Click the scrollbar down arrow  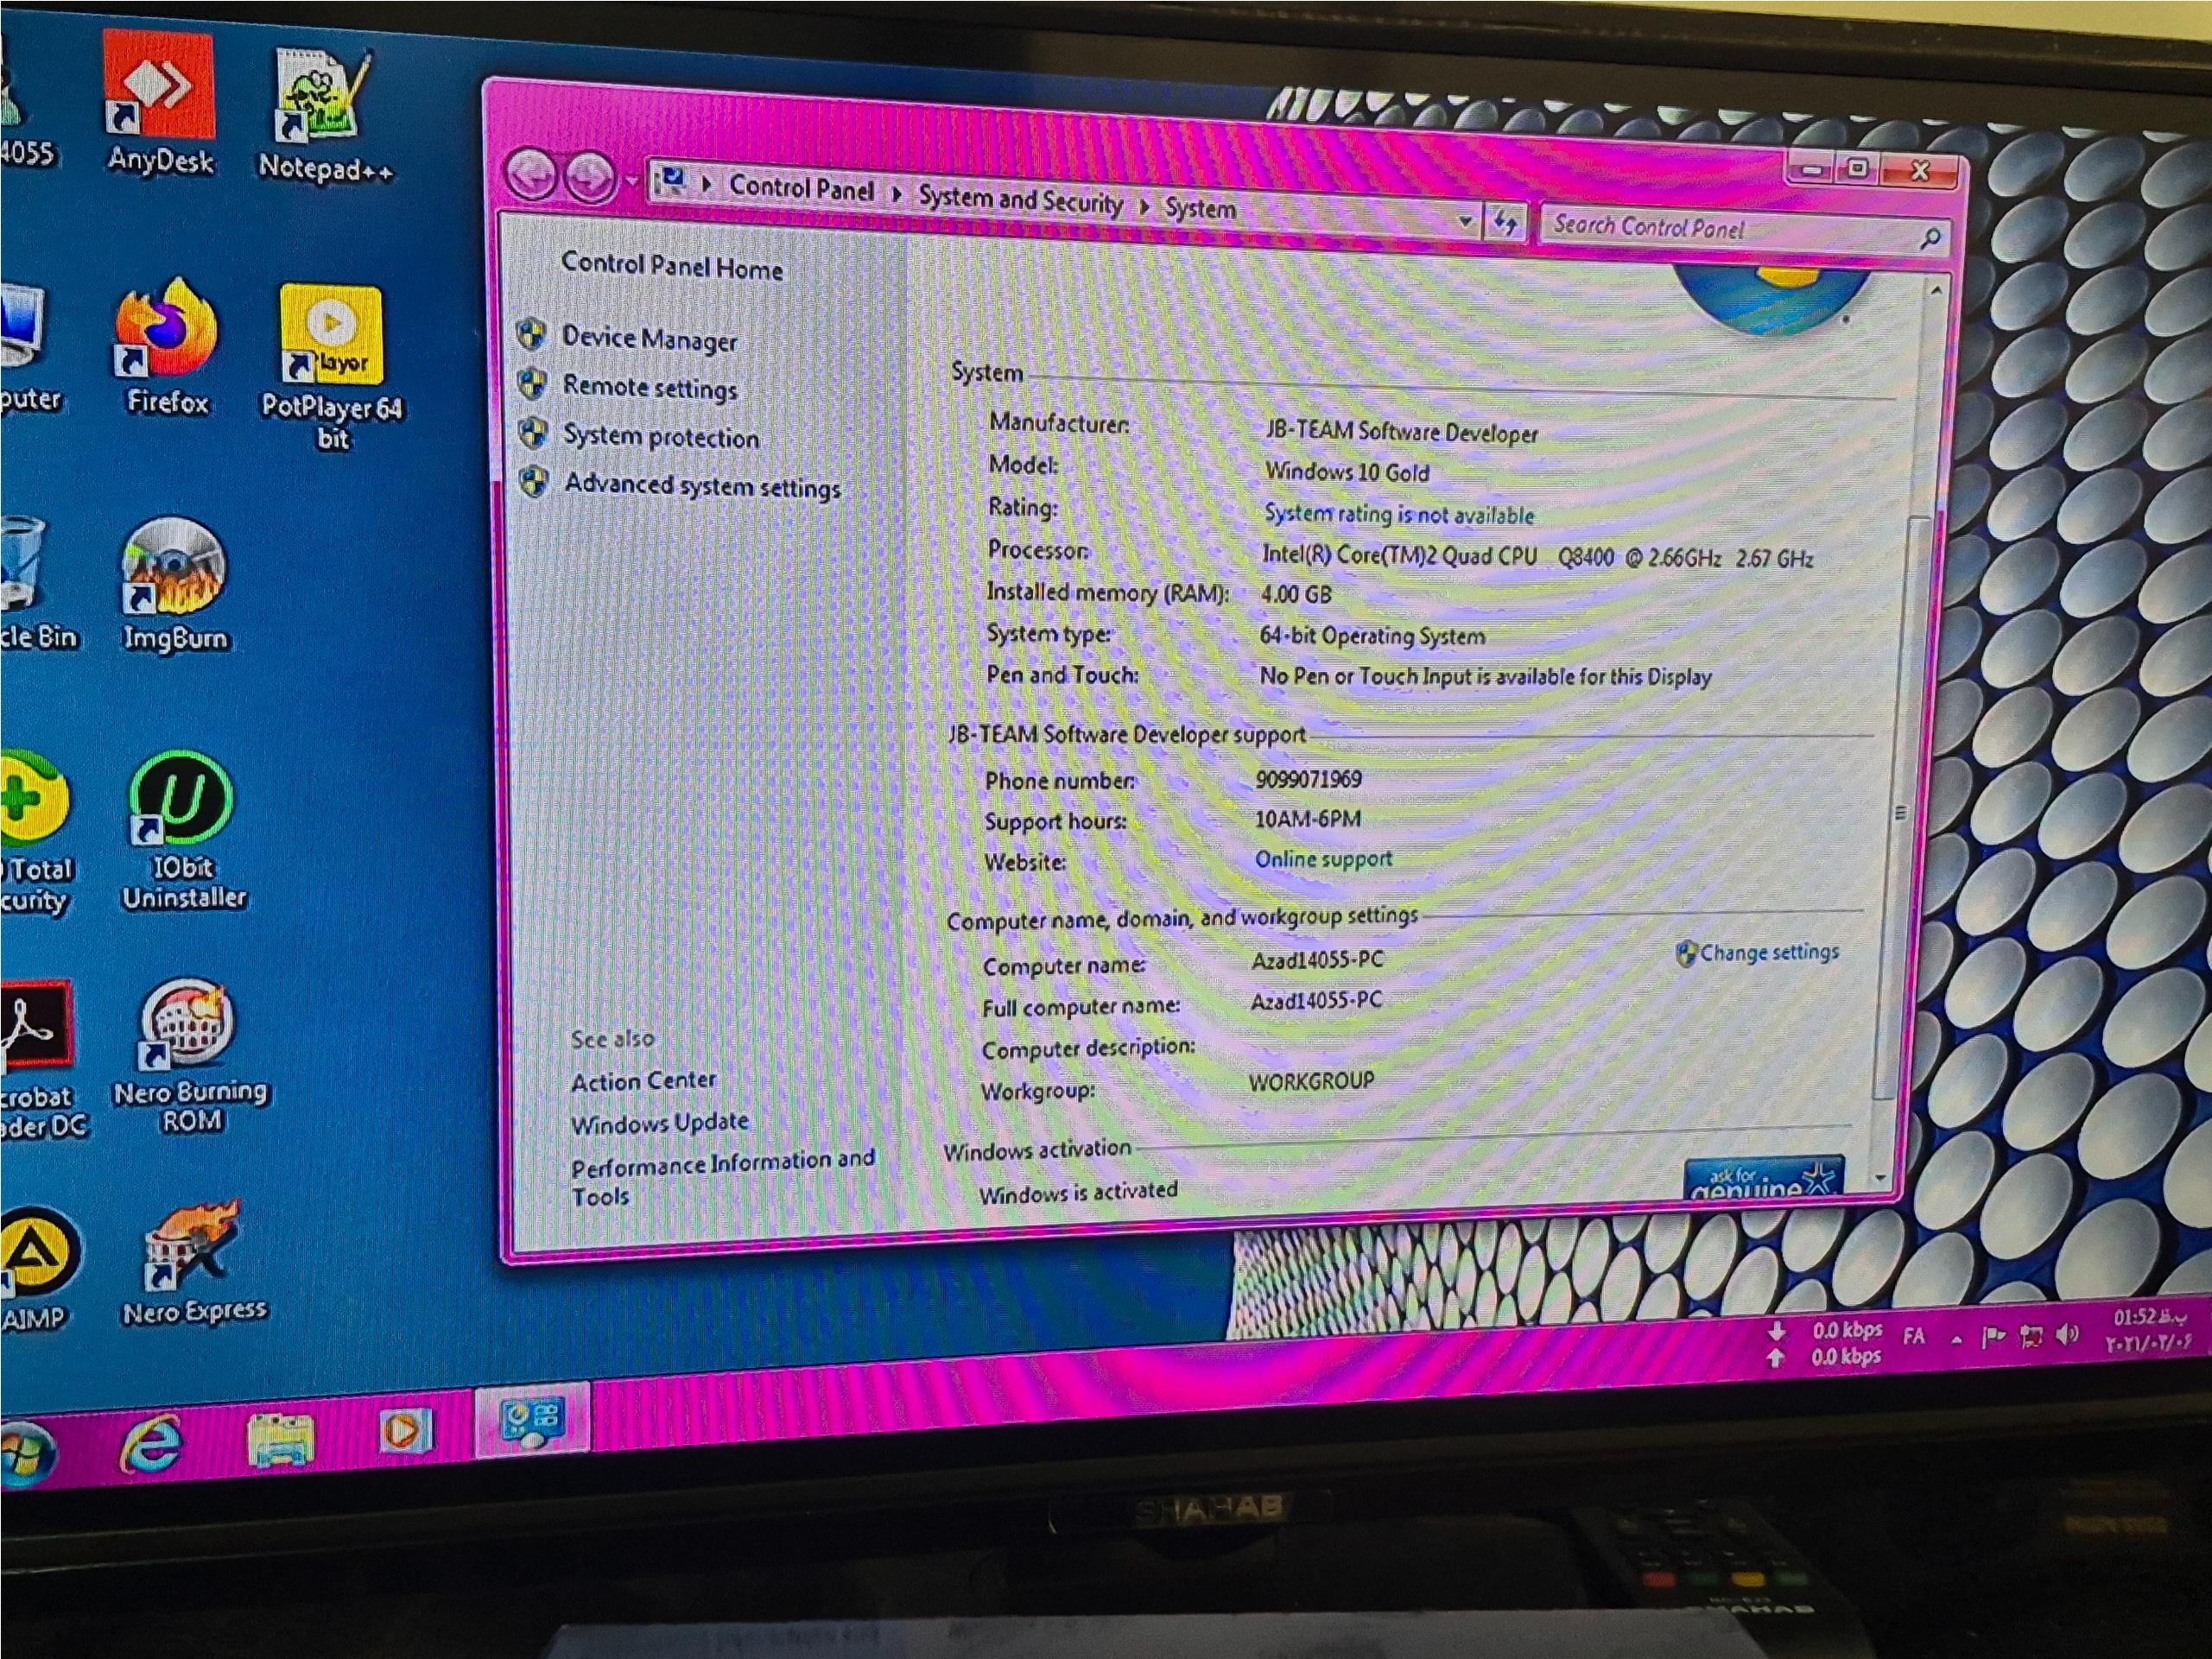tap(1880, 1179)
